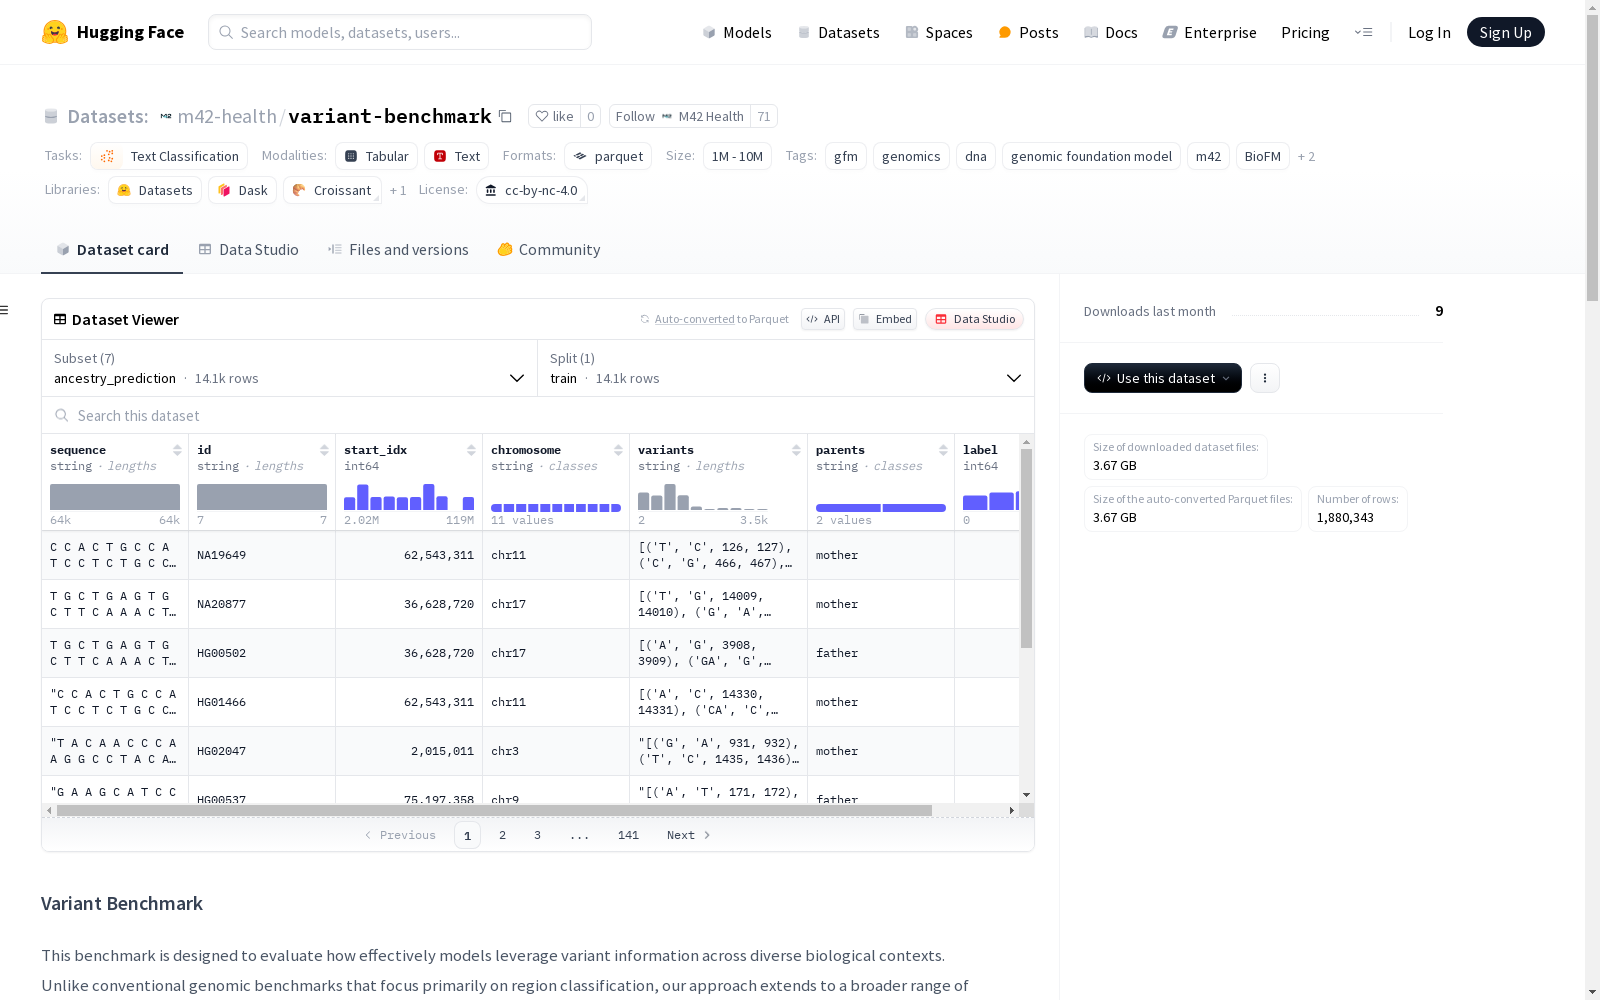The height and width of the screenshot is (1000, 1600).
Task: Open Docs in top navigation
Action: 1111,32
